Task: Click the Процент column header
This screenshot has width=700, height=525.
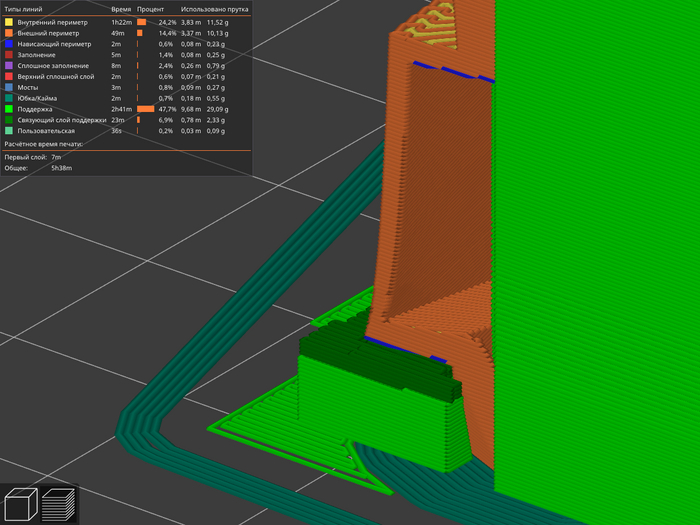Action: 151,8
